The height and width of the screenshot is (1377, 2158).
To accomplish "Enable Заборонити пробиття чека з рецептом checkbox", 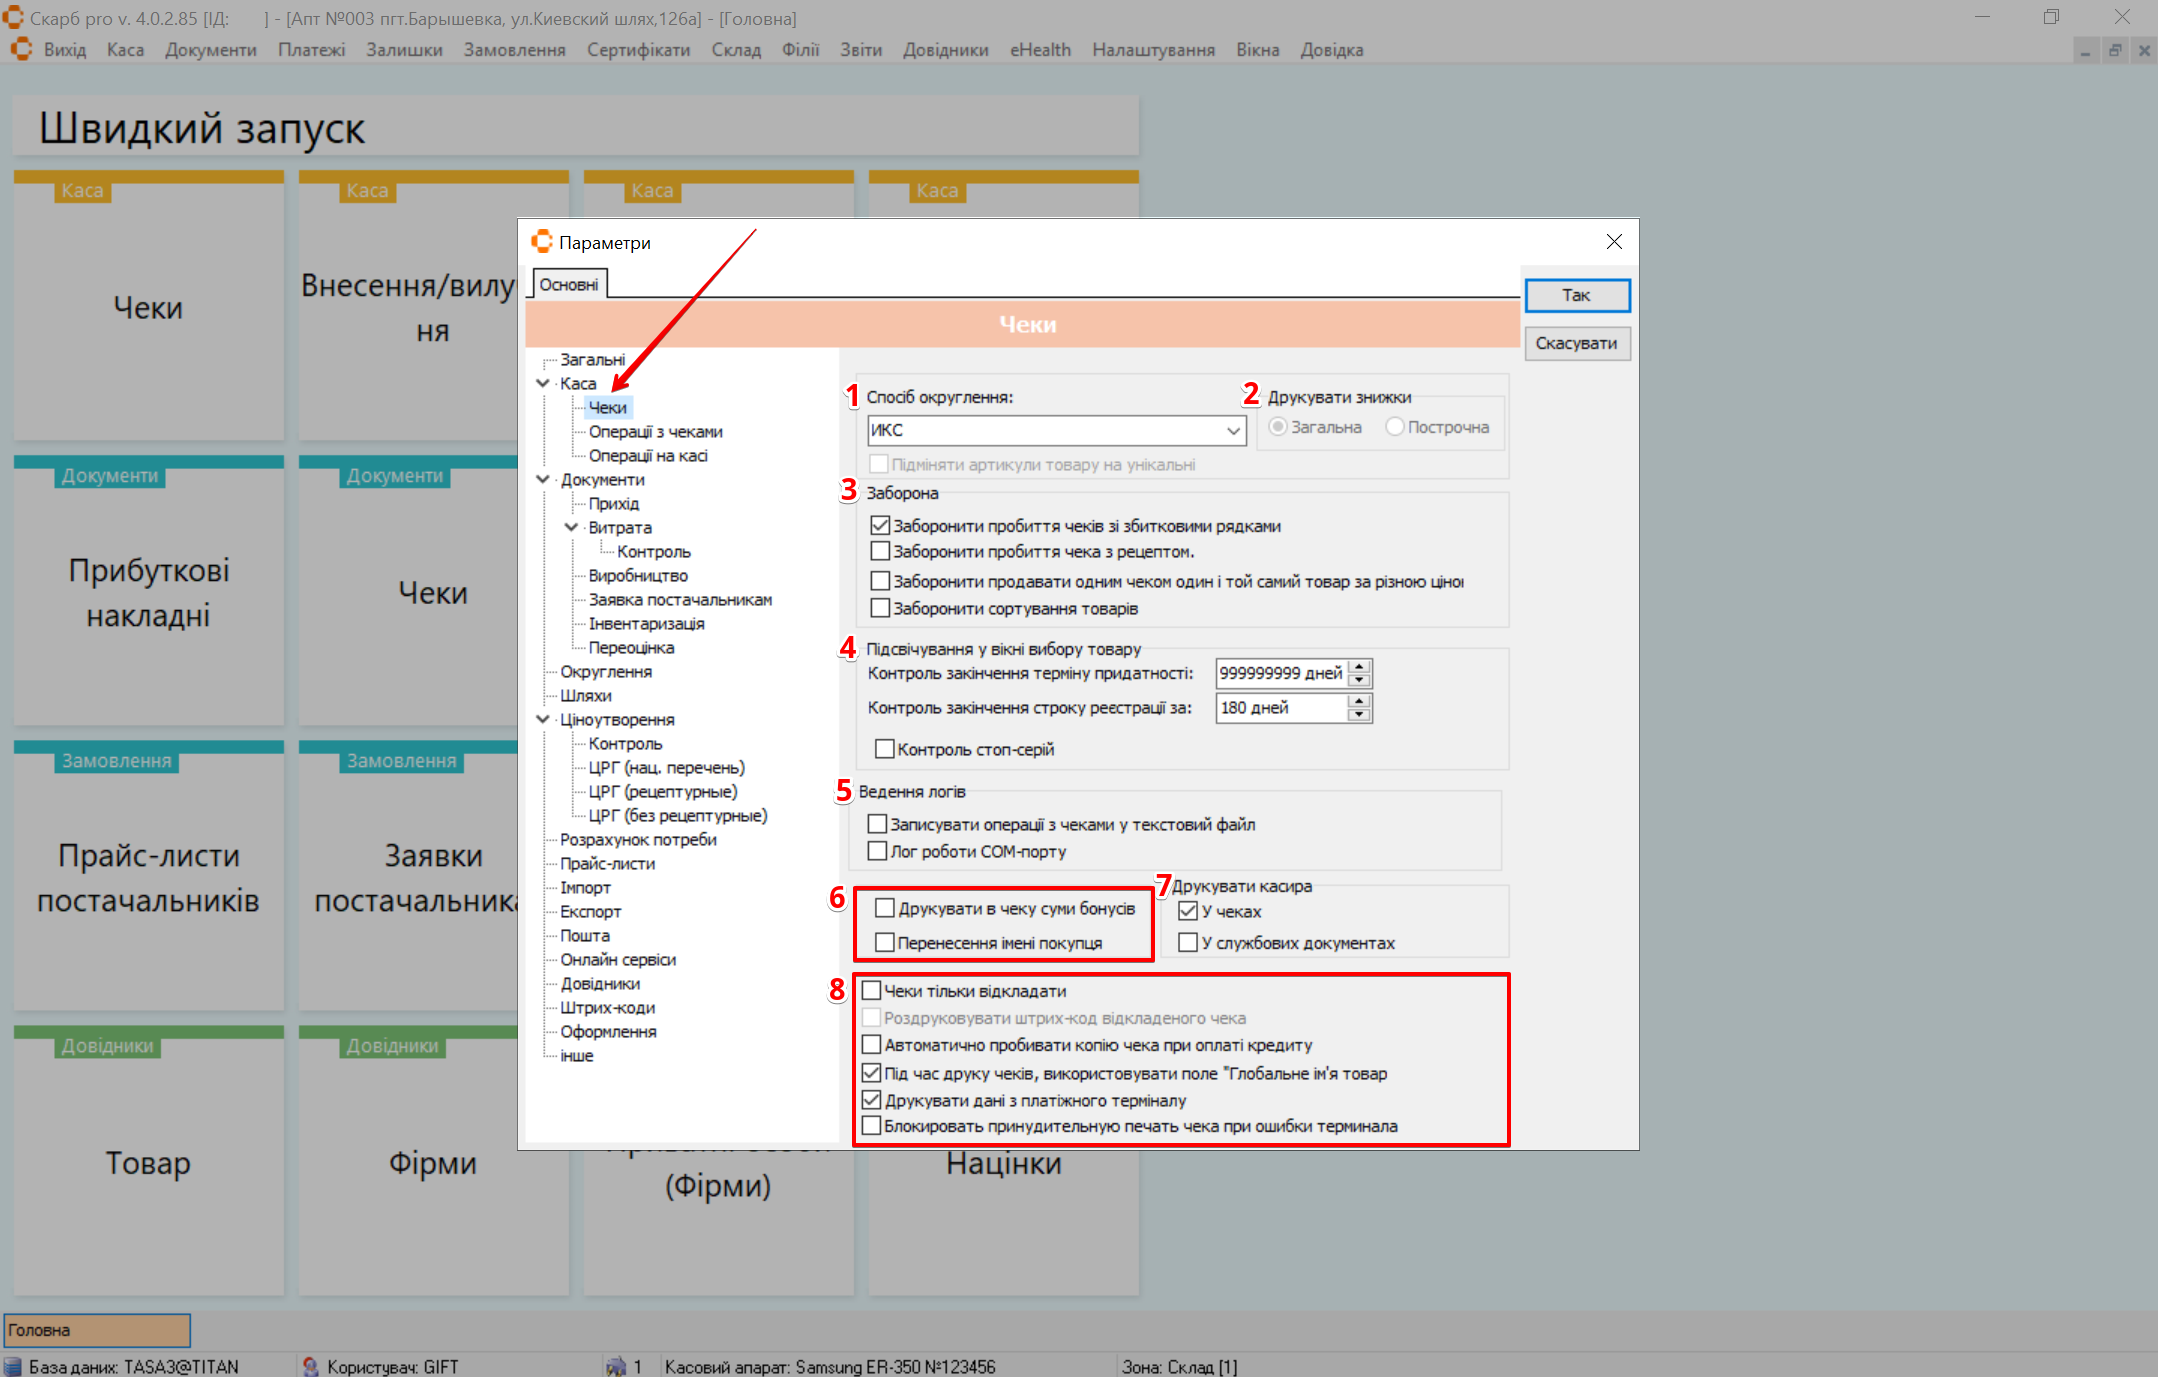I will click(880, 551).
